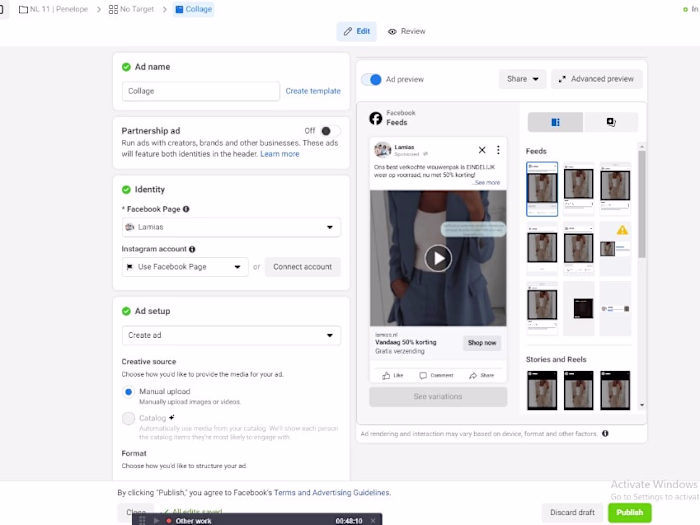Screen dimensions: 700x525
Task: Play the ad preview video
Action: pos(438,258)
